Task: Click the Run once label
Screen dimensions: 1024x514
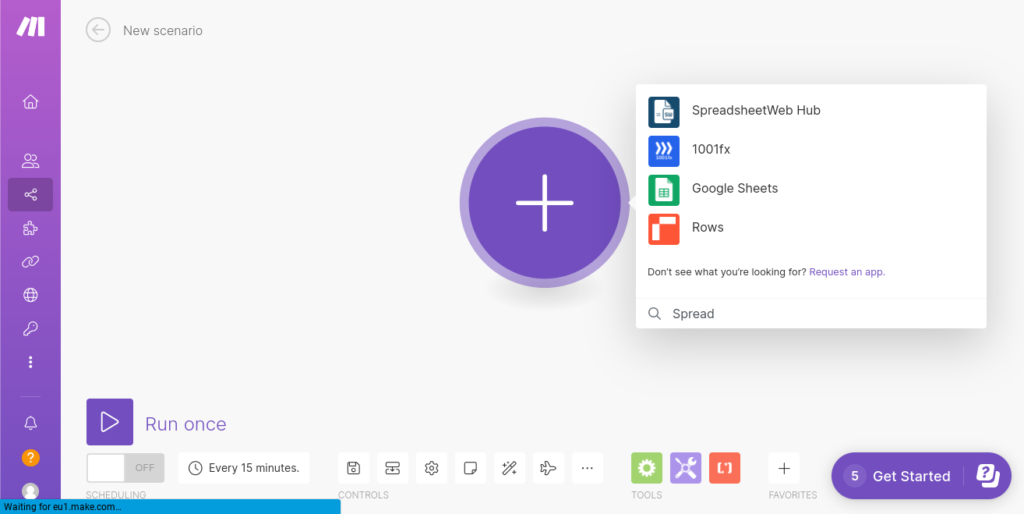Action: (185, 424)
